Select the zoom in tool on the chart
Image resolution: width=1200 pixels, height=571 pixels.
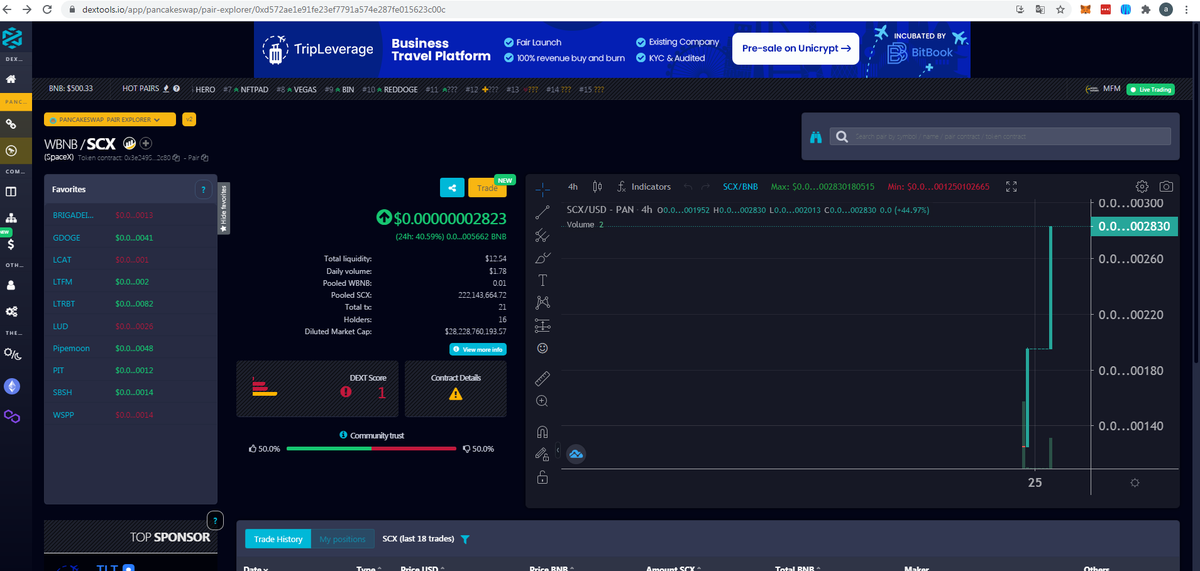click(542, 401)
